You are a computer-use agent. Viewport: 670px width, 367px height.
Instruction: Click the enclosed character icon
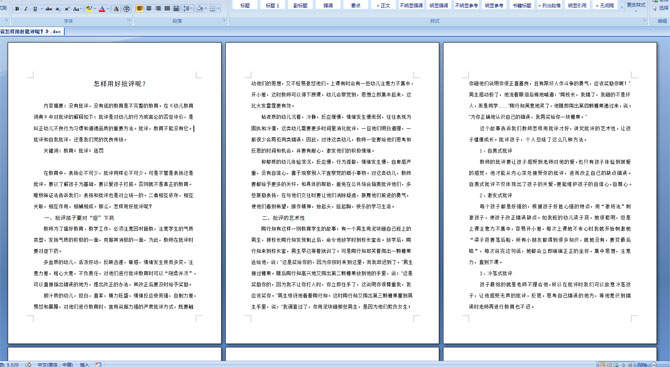coord(126,9)
